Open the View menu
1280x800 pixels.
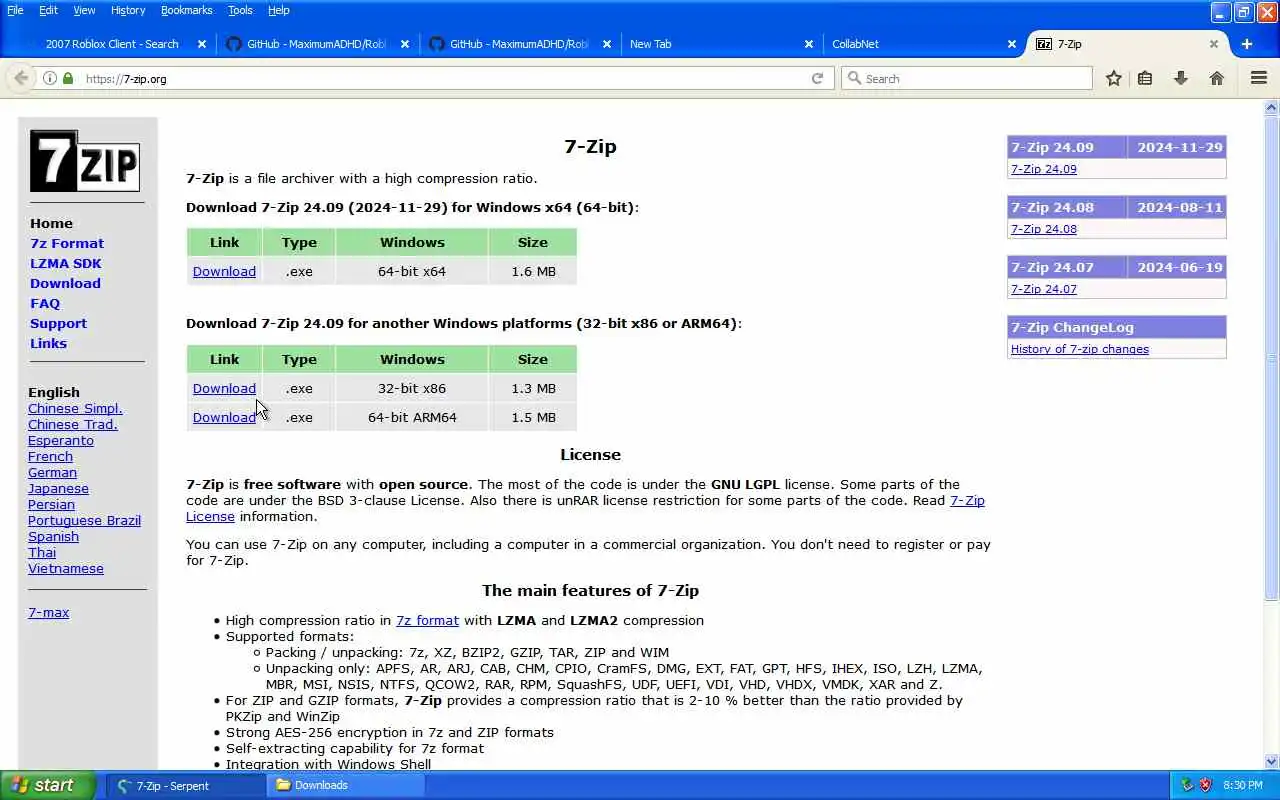point(84,10)
